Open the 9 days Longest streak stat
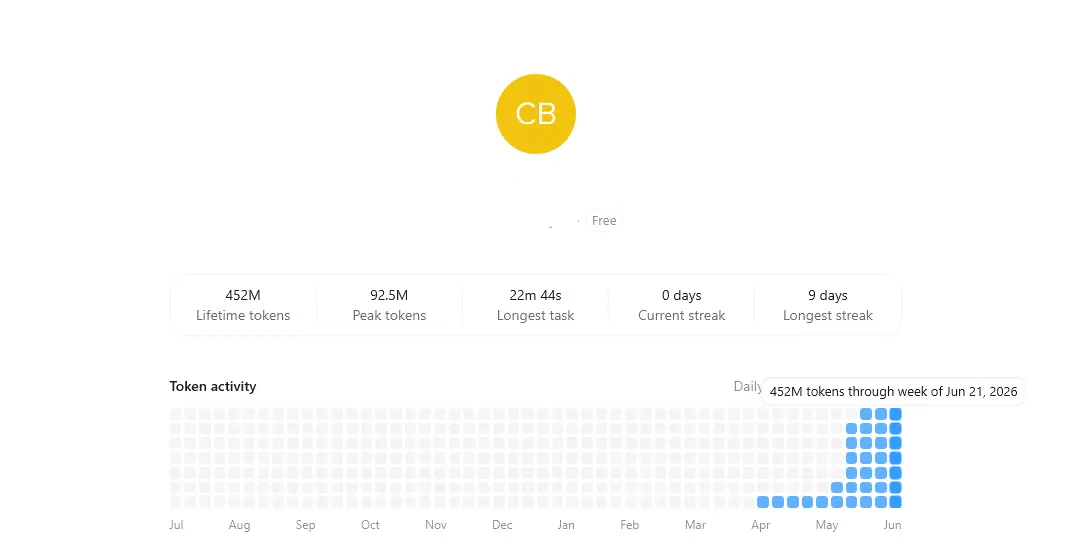The width and height of the screenshot is (1089, 553). pos(828,305)
